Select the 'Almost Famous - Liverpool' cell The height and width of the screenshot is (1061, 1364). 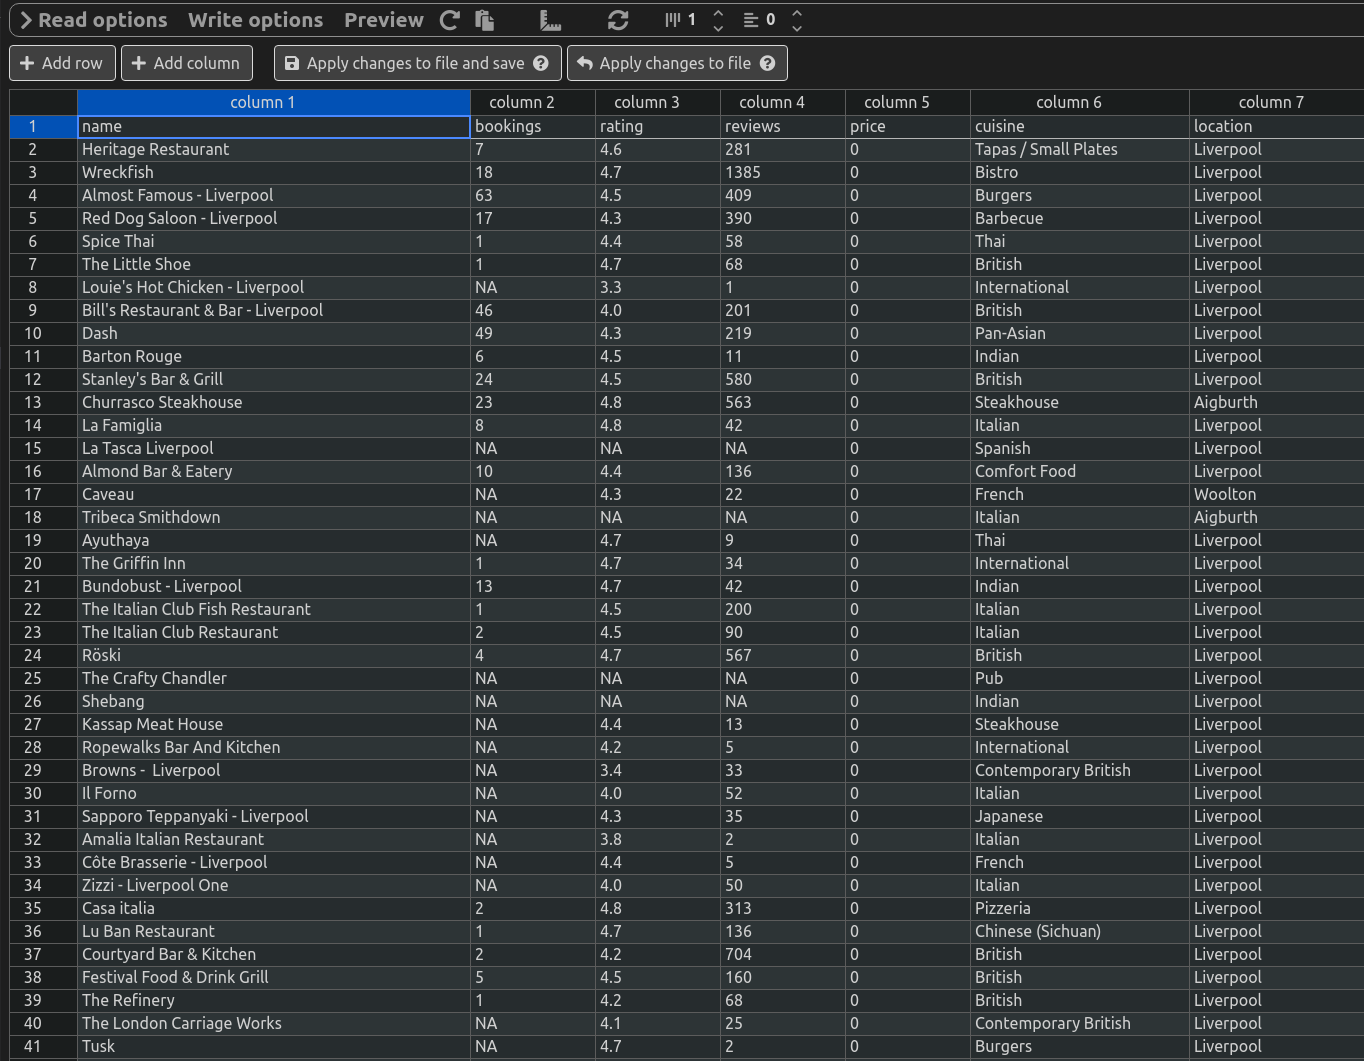tap(274, 195)
